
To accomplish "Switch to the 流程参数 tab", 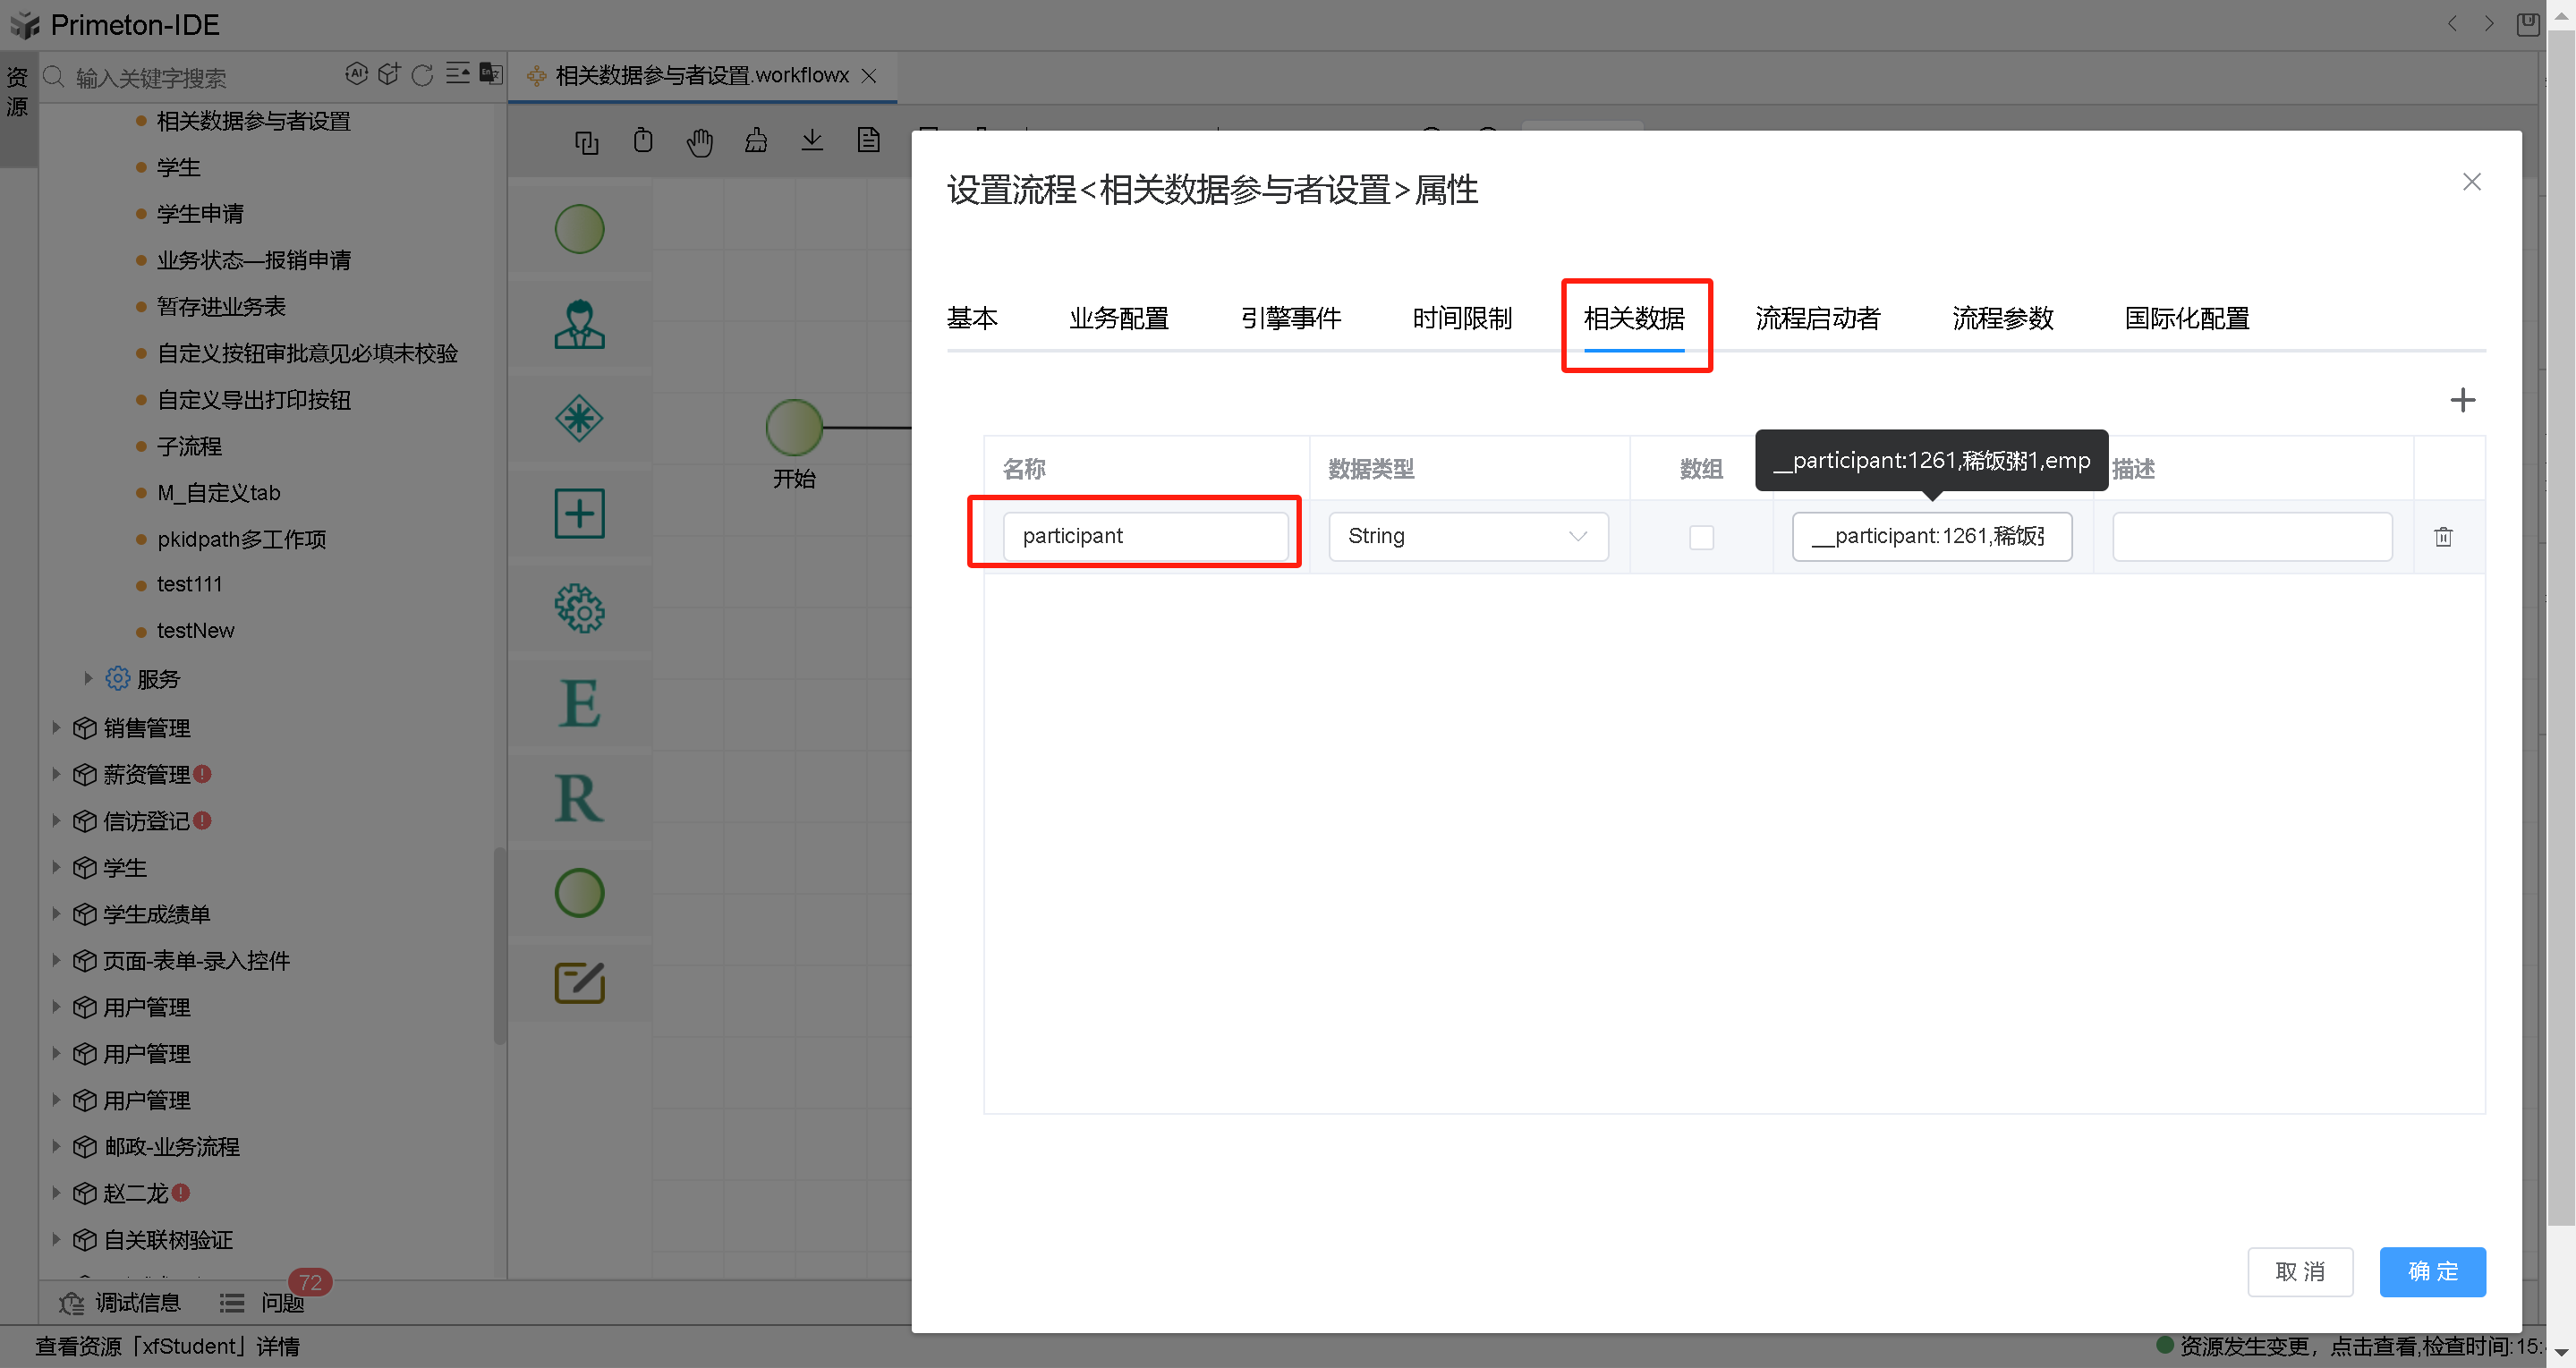I will point(2002,318).
